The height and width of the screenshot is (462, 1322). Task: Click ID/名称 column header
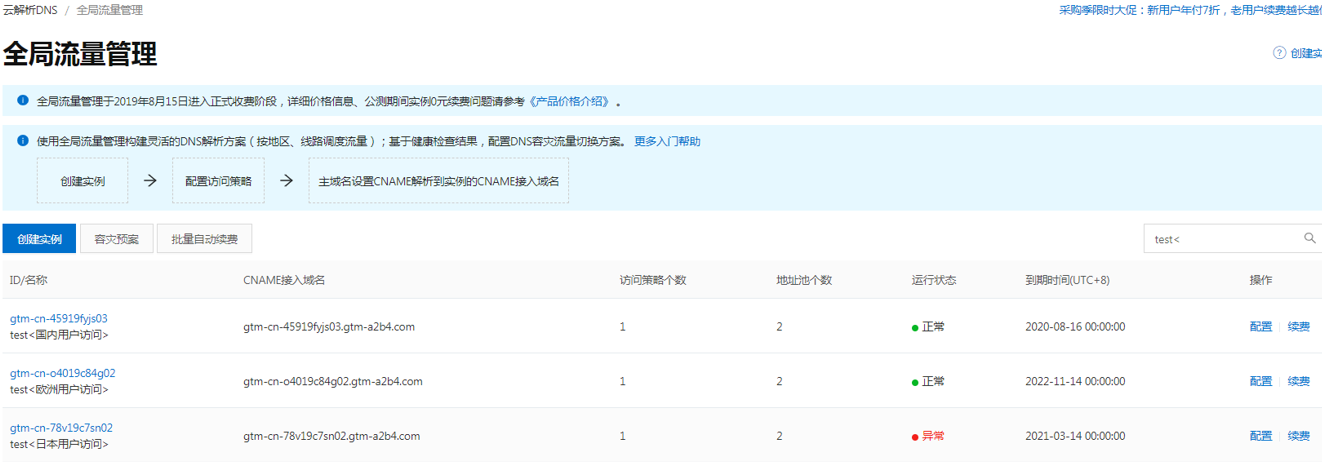29,280
